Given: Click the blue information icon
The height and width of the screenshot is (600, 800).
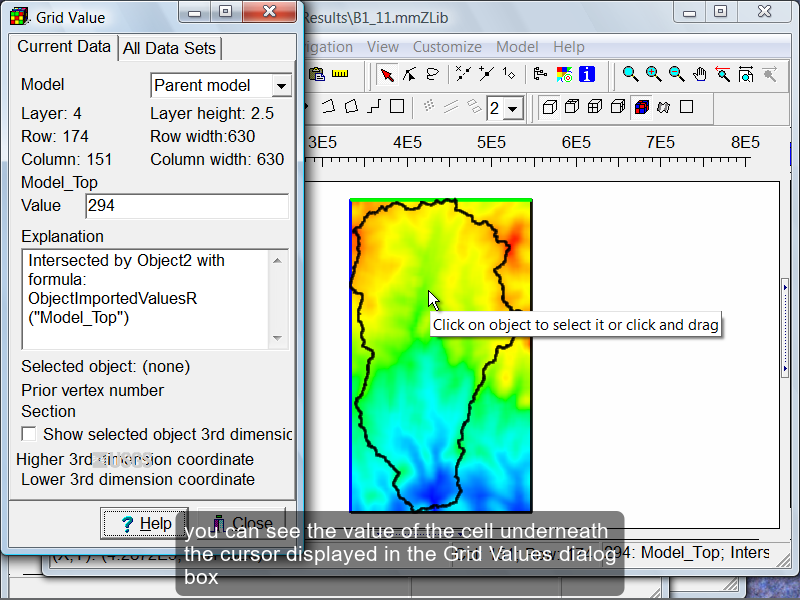Looking at the screenshot, I should click(x=587, y=74).
